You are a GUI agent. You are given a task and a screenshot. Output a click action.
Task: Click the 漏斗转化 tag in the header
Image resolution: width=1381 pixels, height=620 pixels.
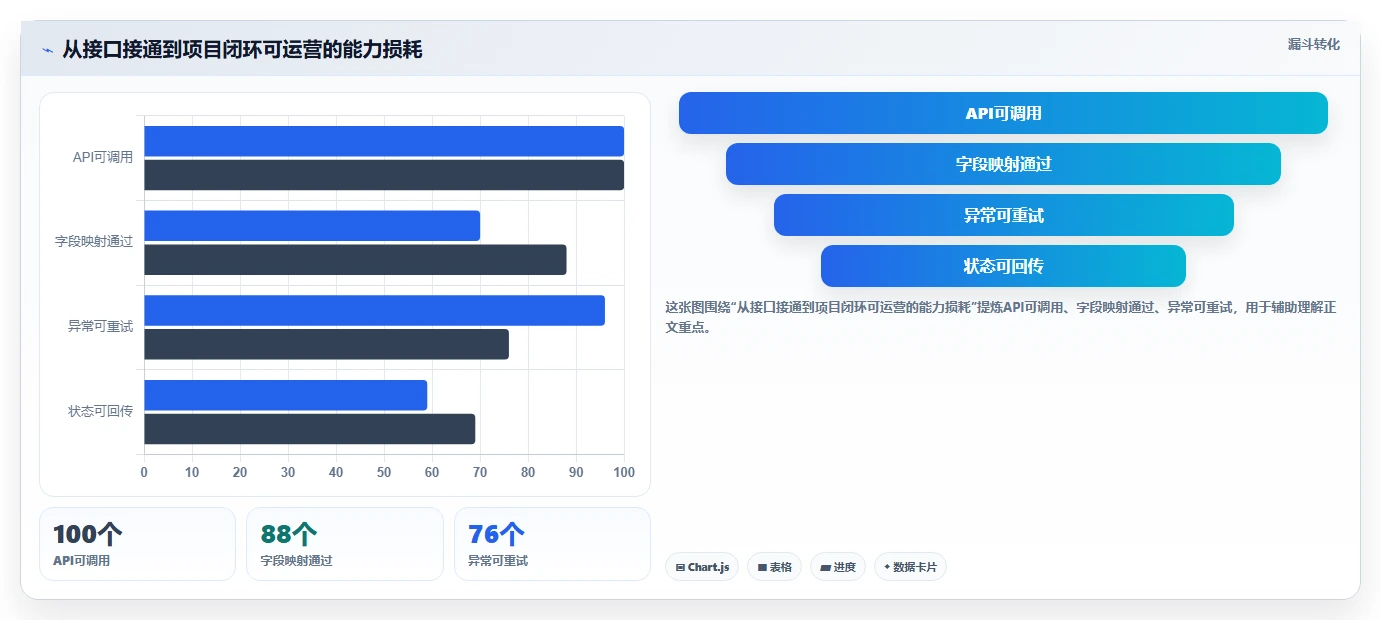coord(1313,45)
